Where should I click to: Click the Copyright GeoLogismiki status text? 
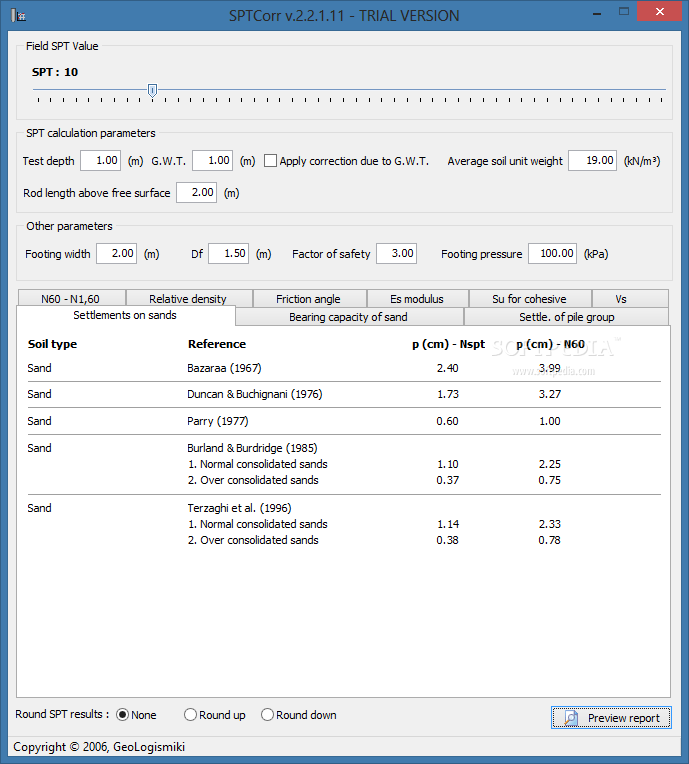(99, 746)
